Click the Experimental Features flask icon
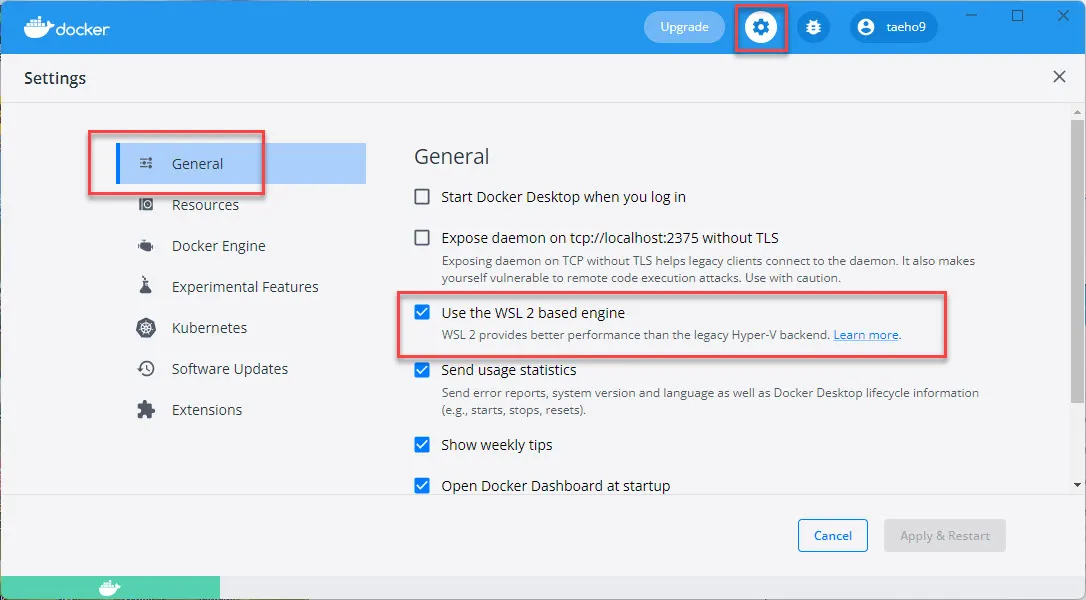The image size is (1086, 600). [x=145, y=286]
